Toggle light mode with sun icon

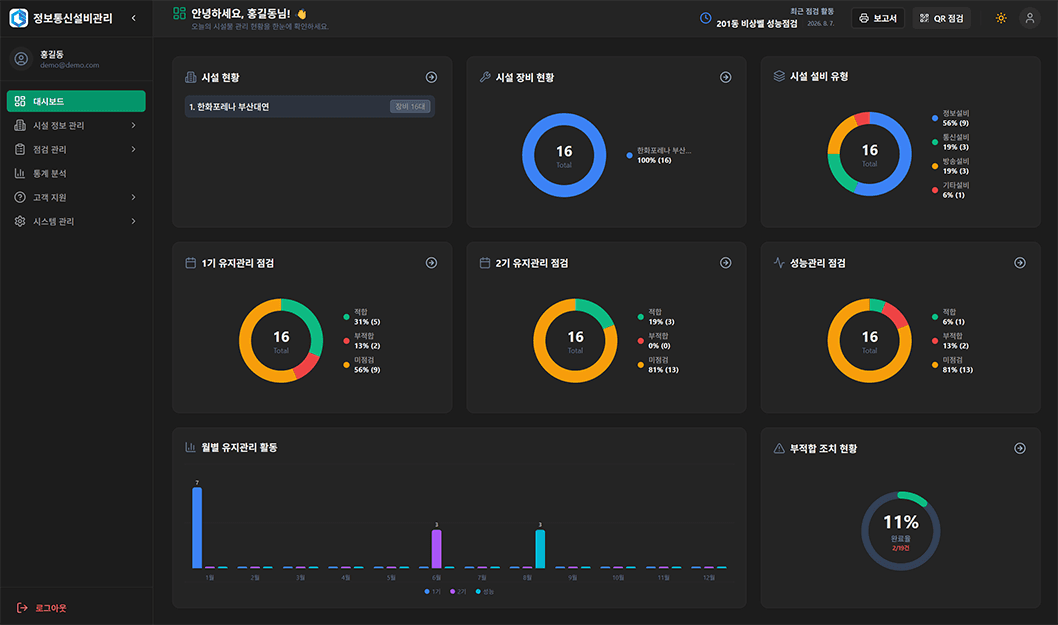(x=1001, y=18)
